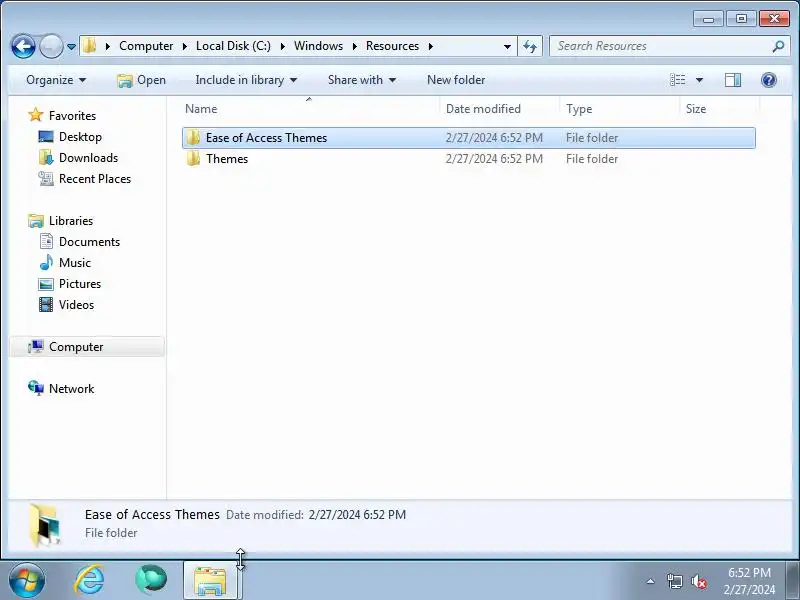This screenshot has width=800, height=600.
Task: Open Help with the question mark icon
Action: (x=768, y=80)
